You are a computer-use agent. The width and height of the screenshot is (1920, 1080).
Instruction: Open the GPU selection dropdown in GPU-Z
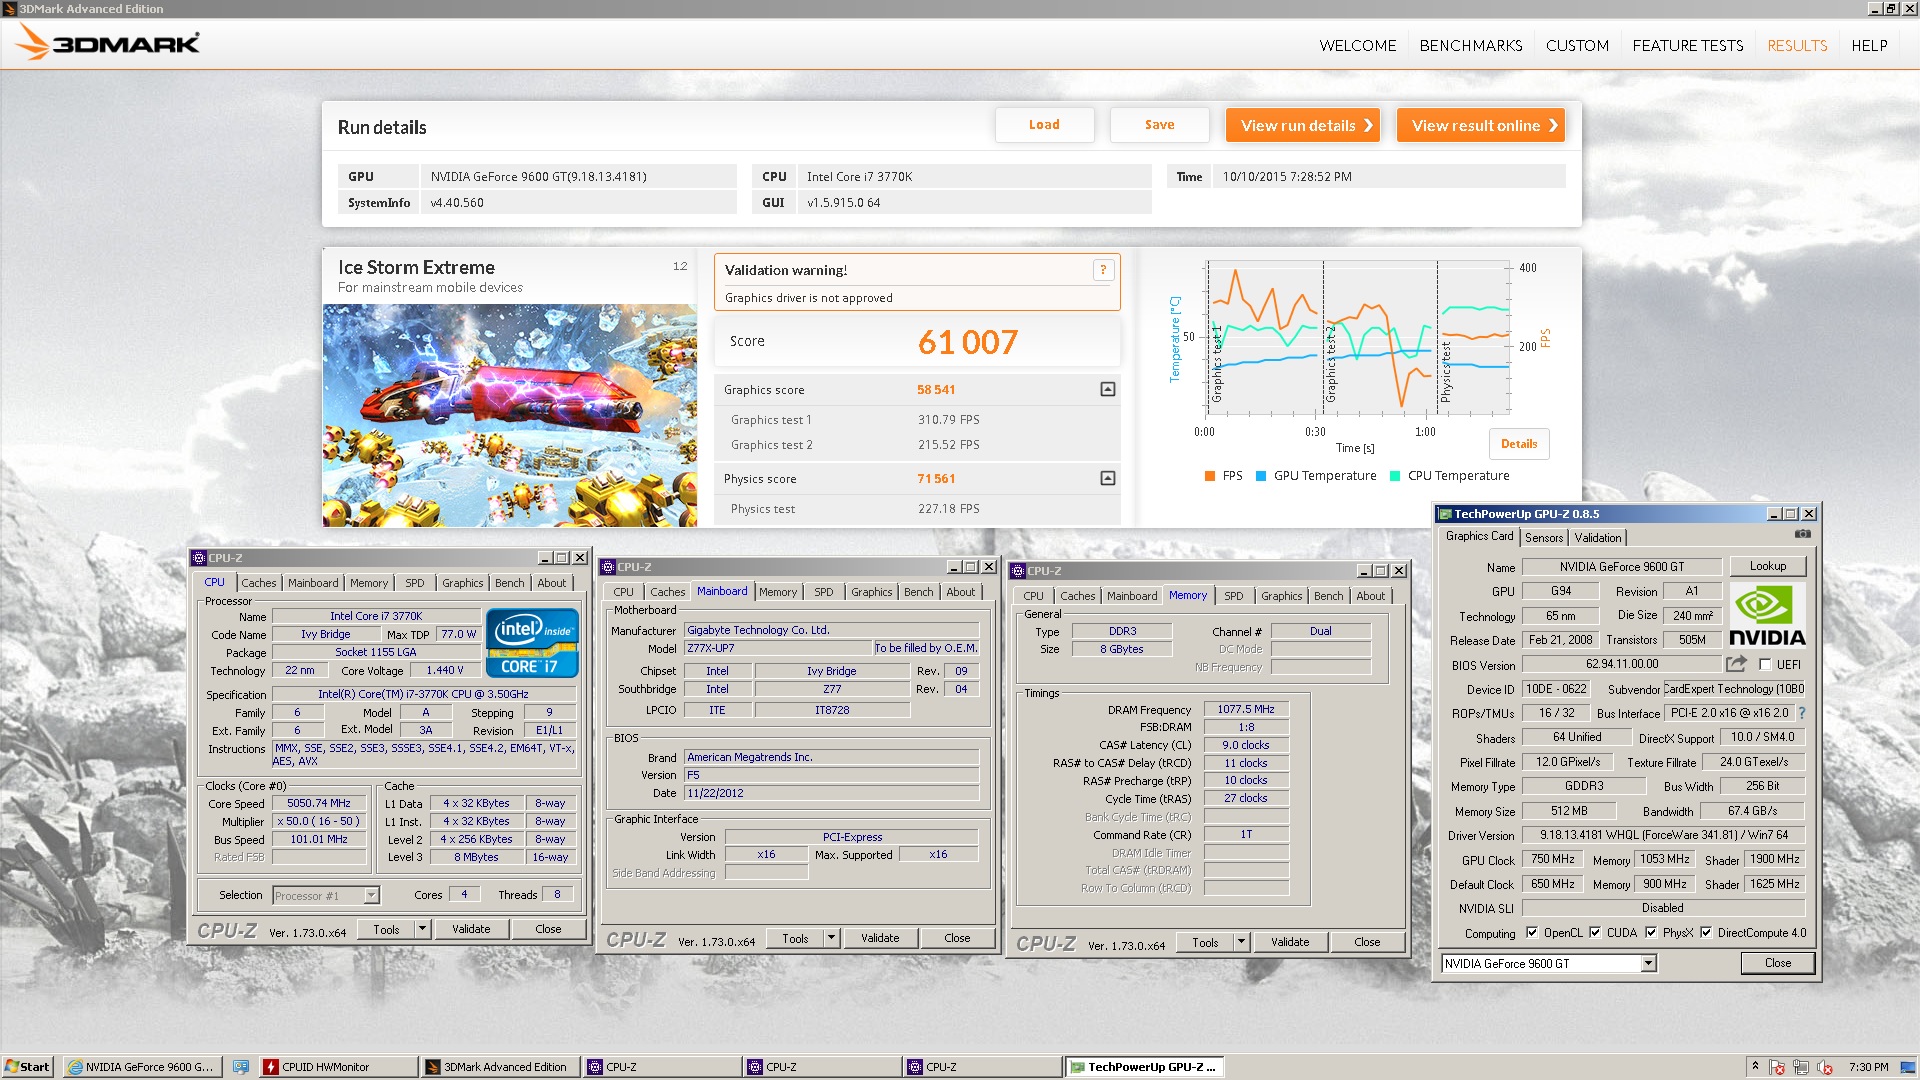point(1648,963)
